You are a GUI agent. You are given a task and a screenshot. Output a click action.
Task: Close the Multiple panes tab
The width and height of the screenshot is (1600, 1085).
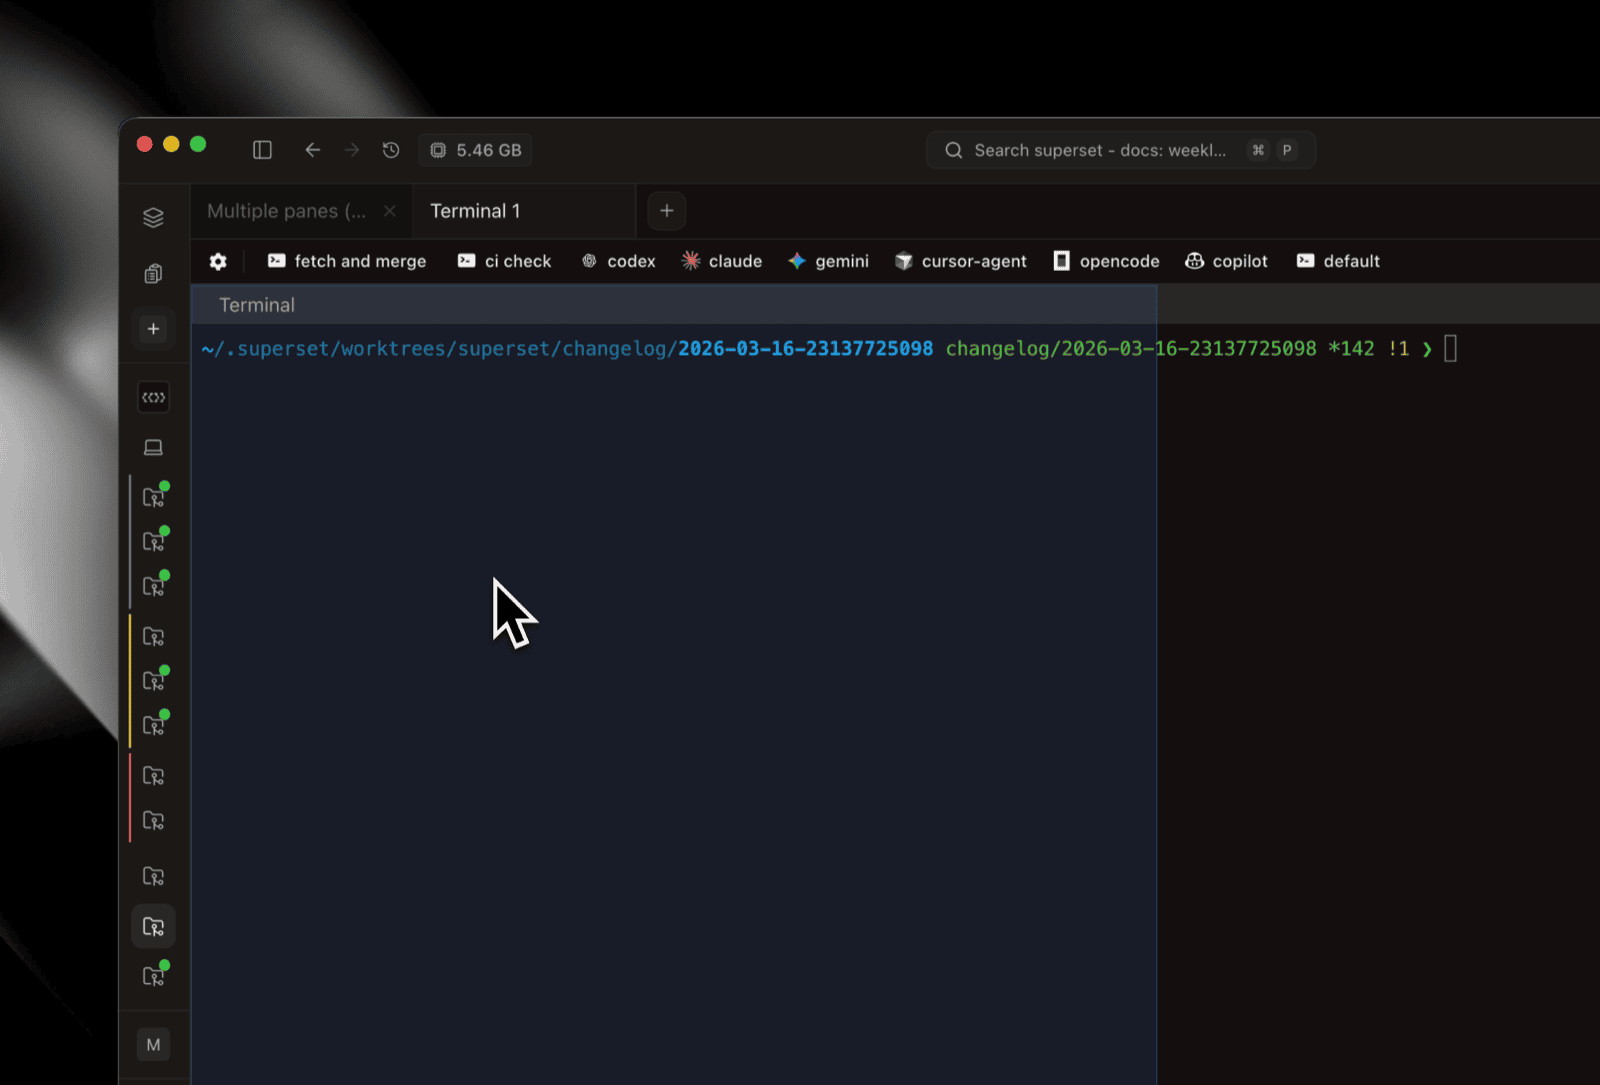pos(390,211)
